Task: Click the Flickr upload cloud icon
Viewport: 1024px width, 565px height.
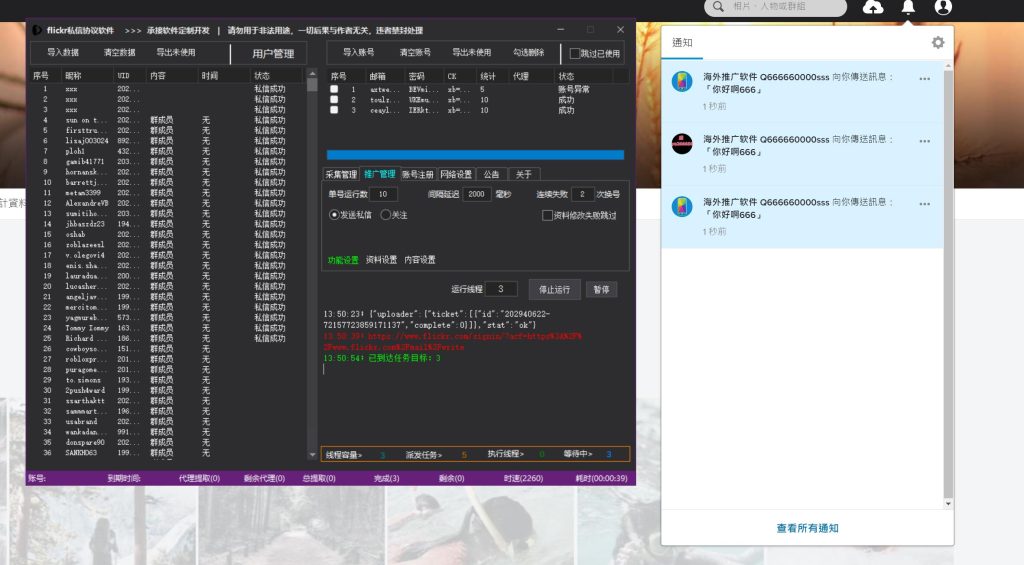Action: click(x=873, y=8)
